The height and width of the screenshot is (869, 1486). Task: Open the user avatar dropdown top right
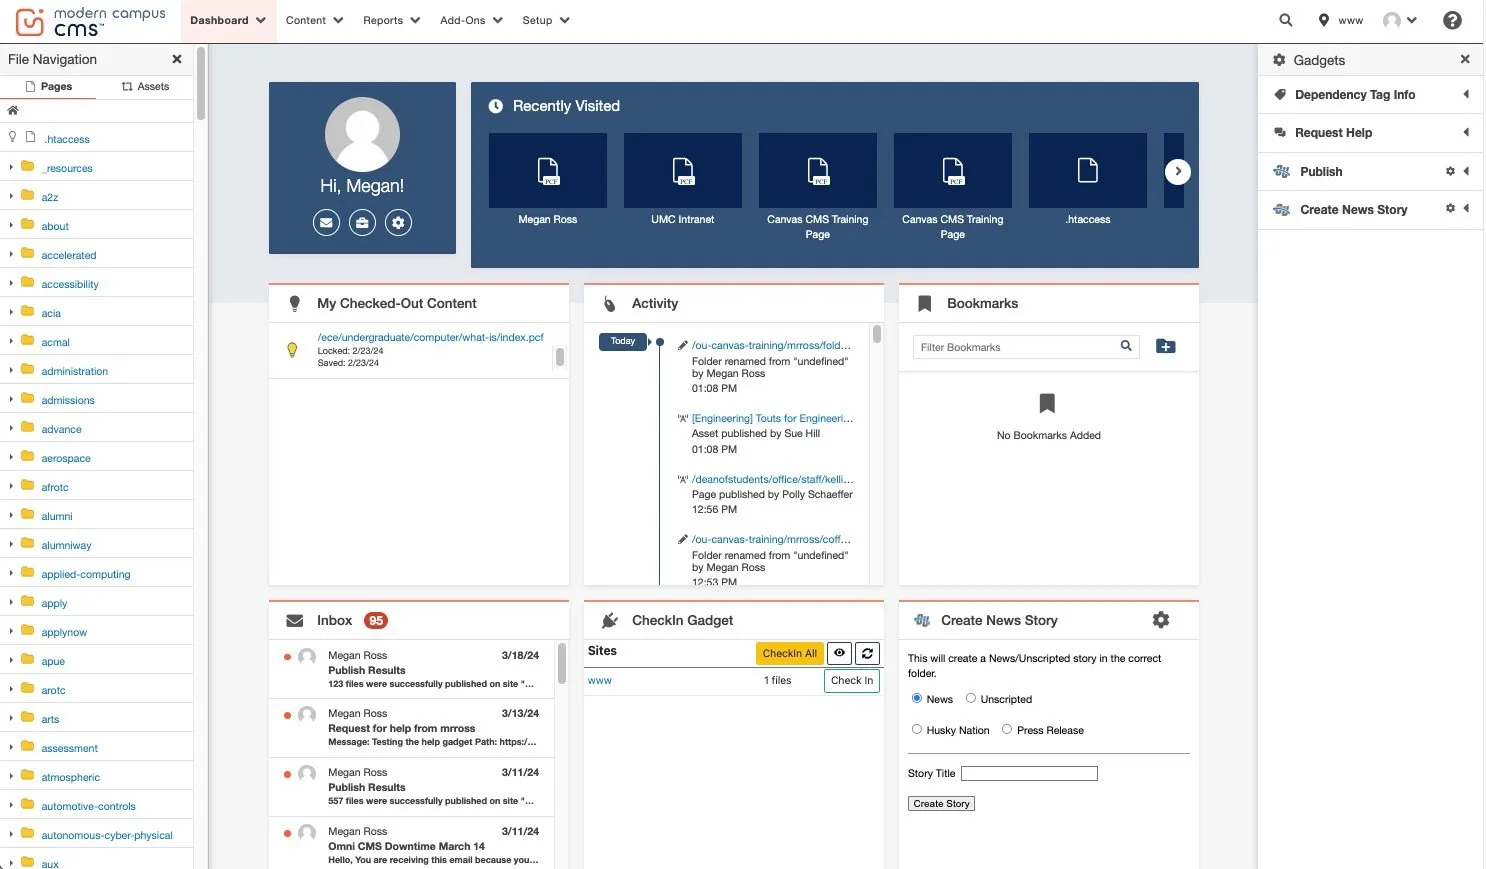1400,19
